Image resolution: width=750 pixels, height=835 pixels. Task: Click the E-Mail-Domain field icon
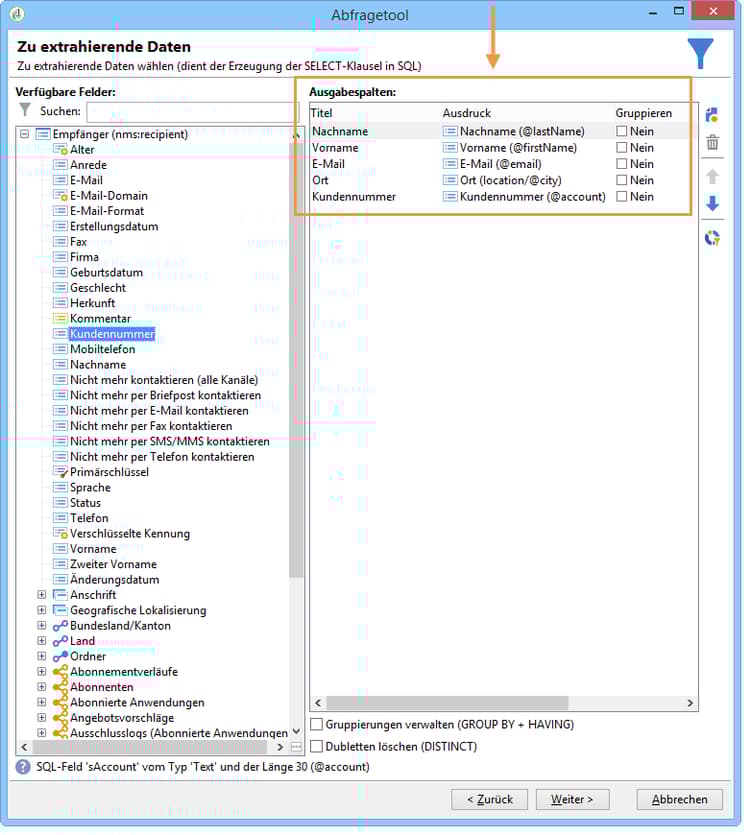[60, 195]
